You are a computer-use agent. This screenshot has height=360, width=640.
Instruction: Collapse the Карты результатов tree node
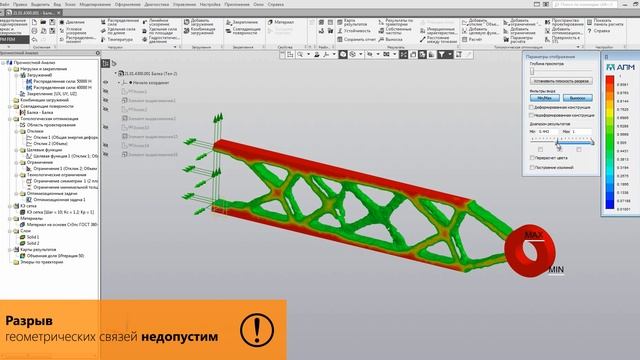10,249
